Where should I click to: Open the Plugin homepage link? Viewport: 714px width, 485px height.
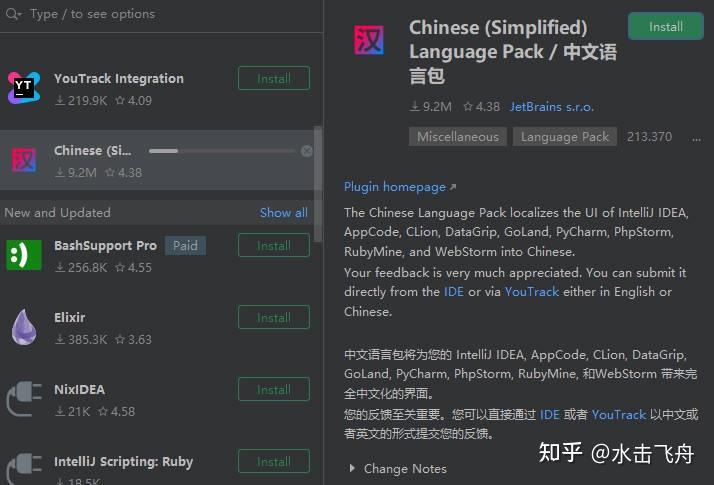pyautogui.click(x=395, y=187)
